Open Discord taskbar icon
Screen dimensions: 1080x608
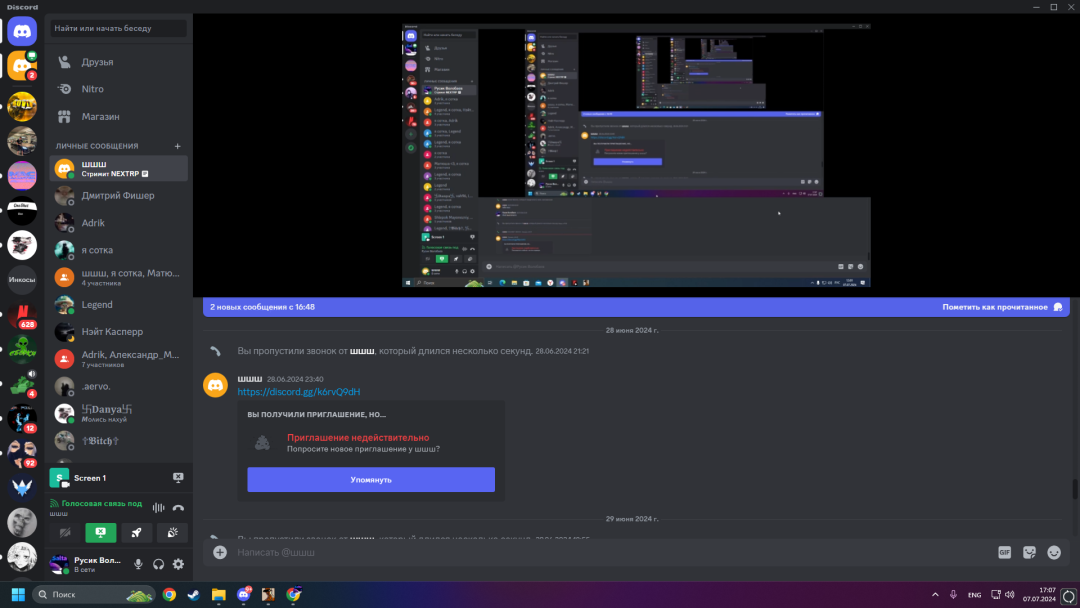pyautogui.click(x=244, y=594)
